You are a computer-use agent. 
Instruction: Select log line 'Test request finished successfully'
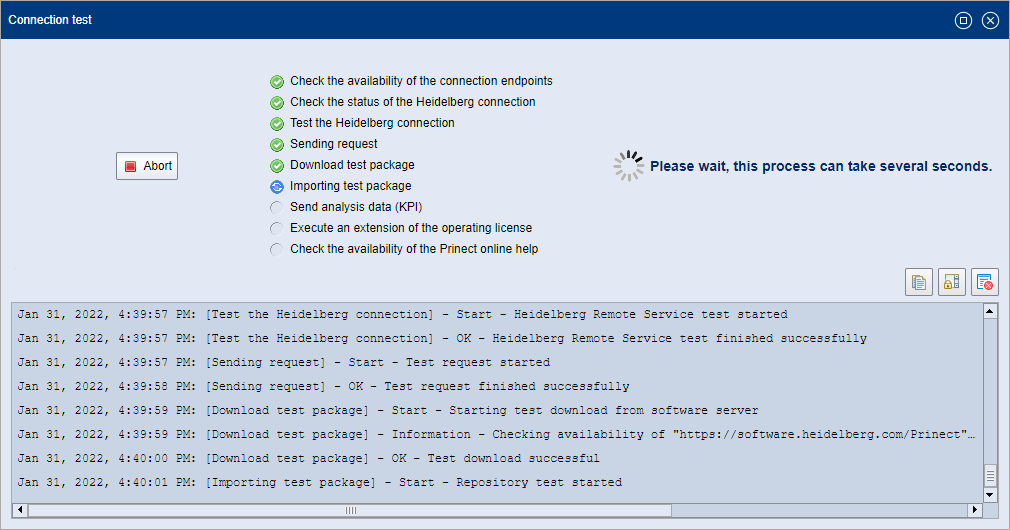point(323,386)
